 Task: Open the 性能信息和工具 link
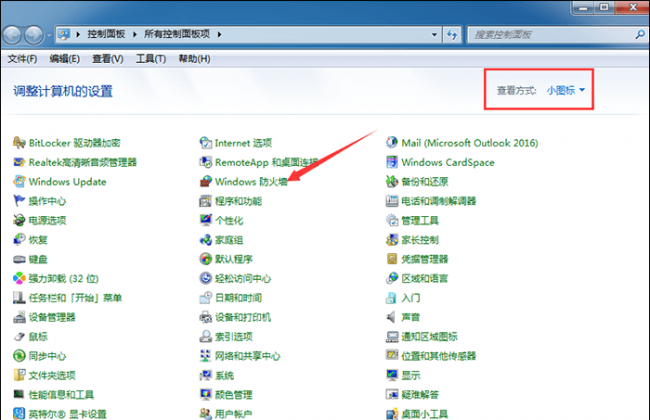point(61,395)
